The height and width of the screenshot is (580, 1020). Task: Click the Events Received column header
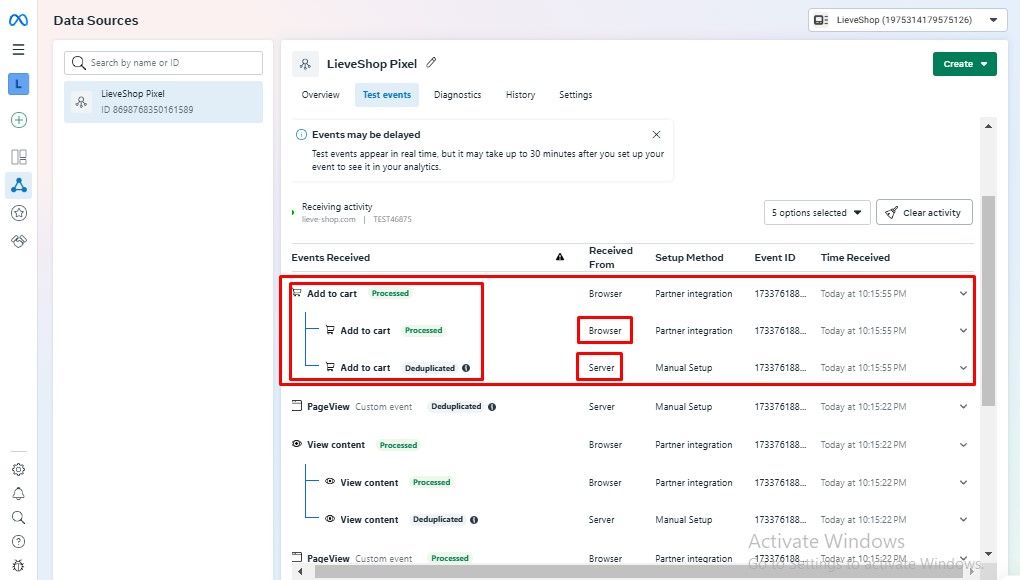coord(330,257)
